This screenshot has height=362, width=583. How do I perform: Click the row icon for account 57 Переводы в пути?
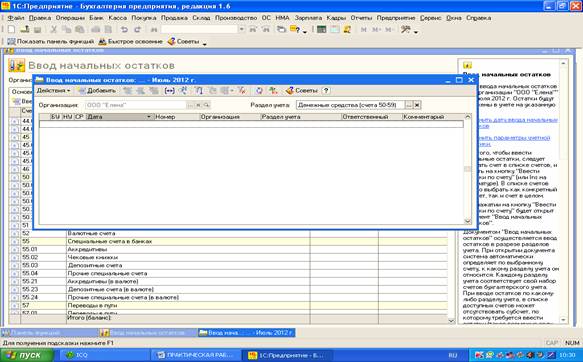pos(15,306)
